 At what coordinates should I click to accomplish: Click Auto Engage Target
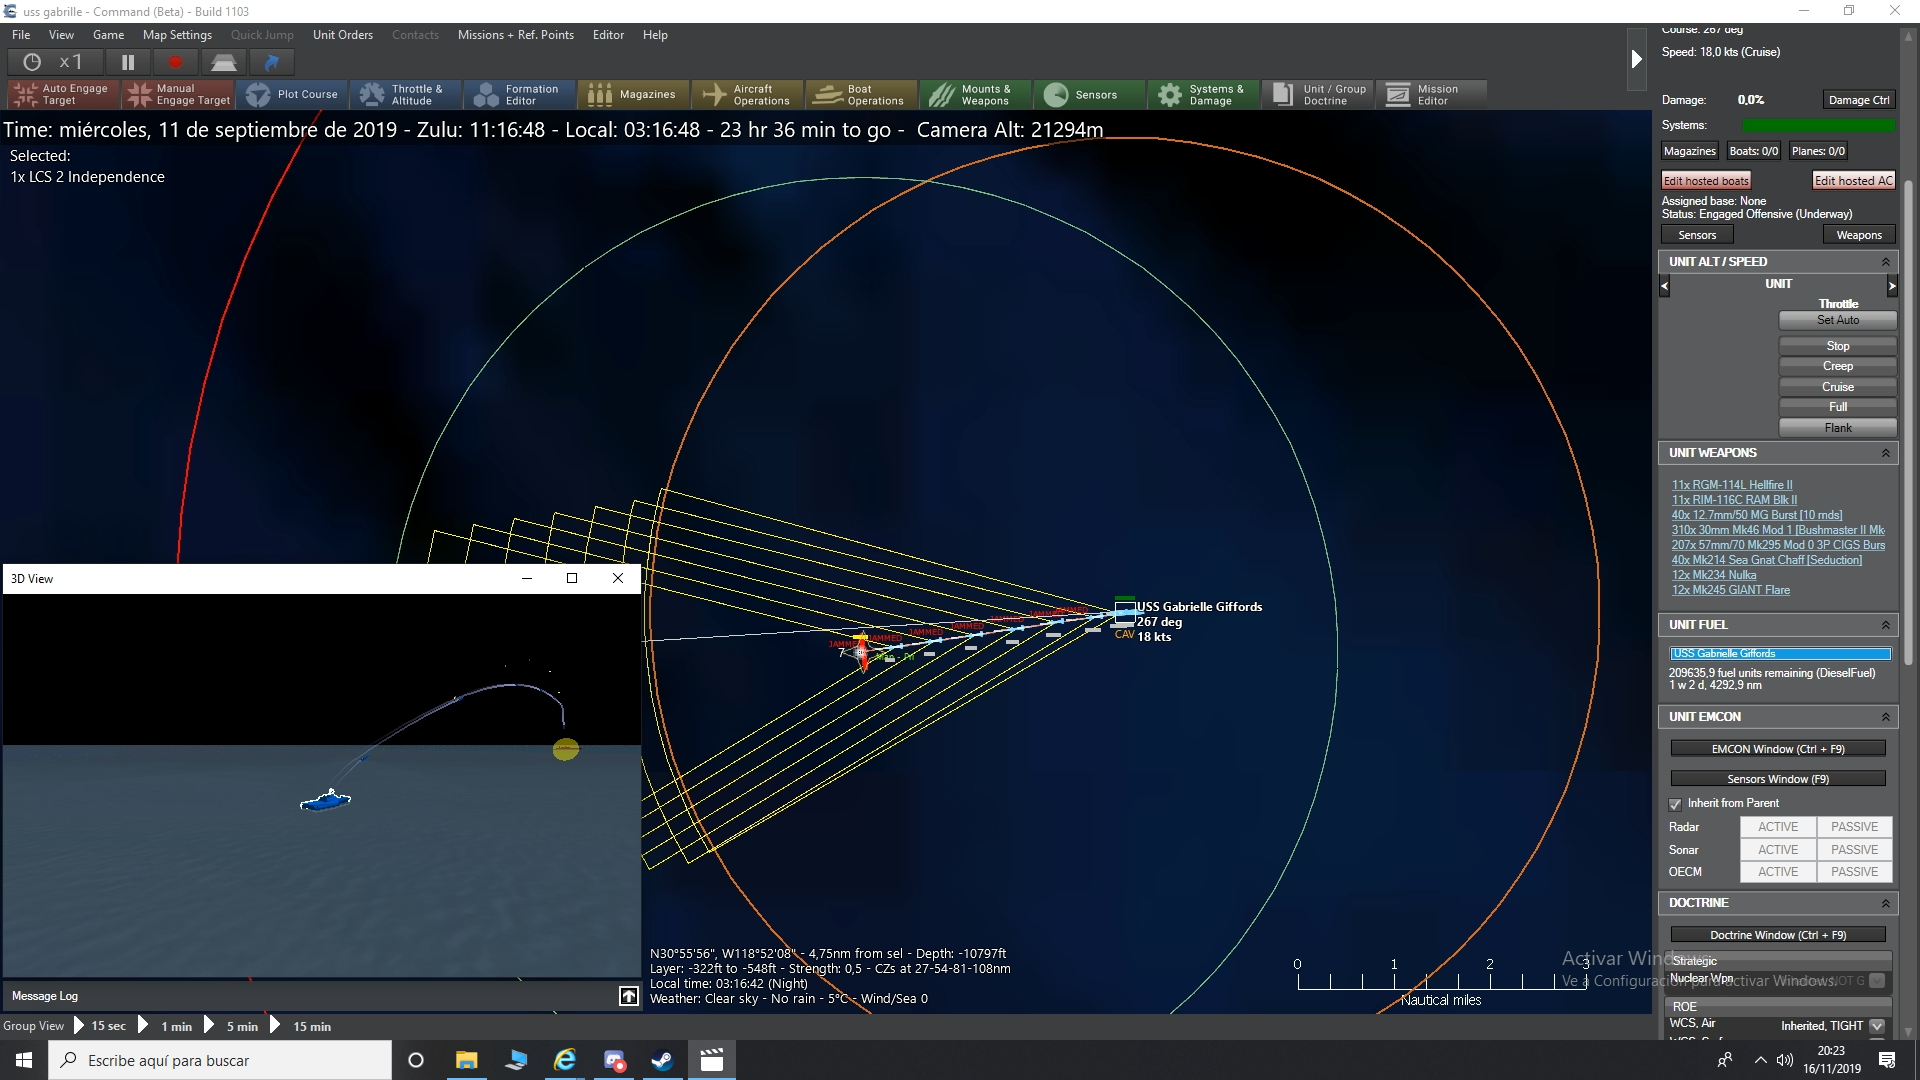click(62, 94)
